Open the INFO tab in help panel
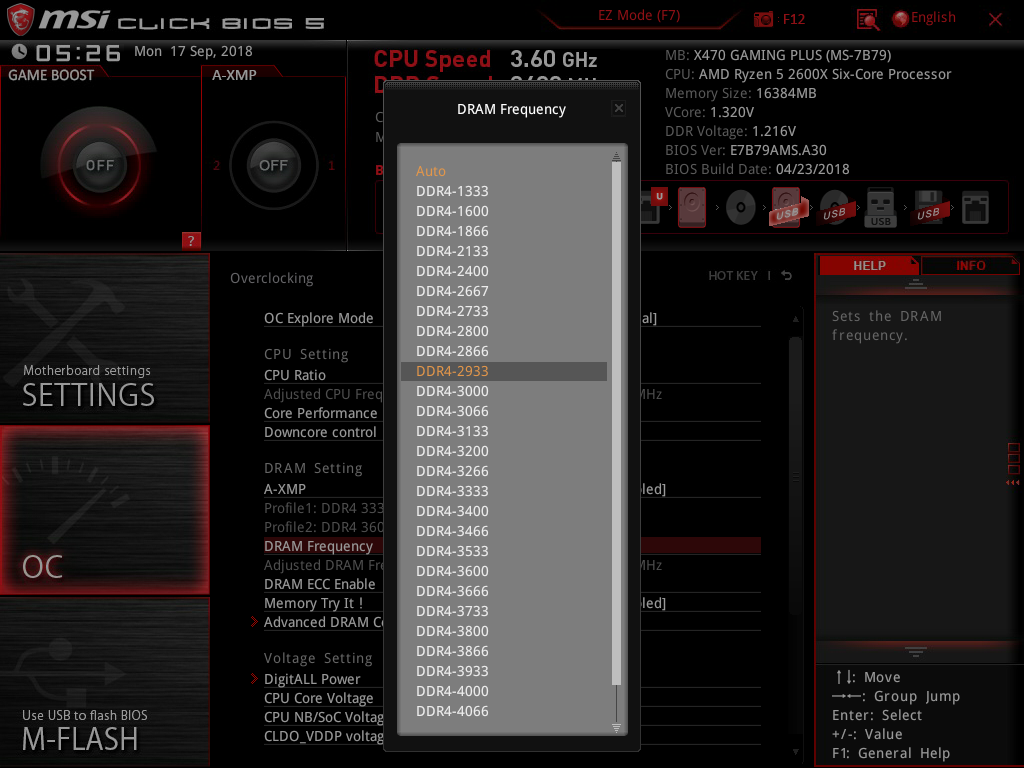 click(x=969, y=265)
